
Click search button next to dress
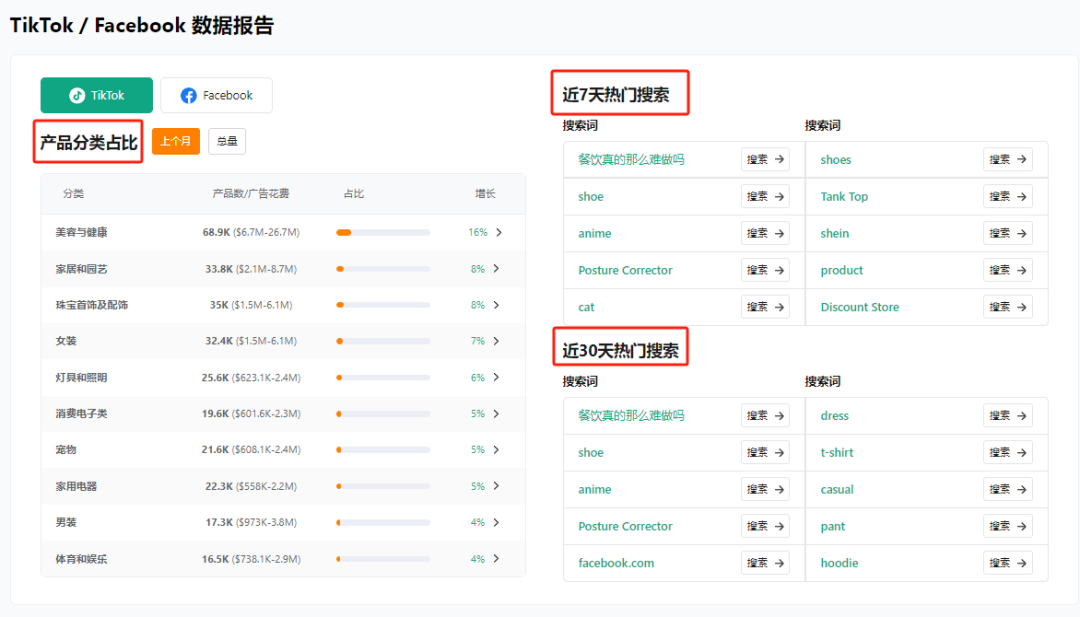[1007, 415]
